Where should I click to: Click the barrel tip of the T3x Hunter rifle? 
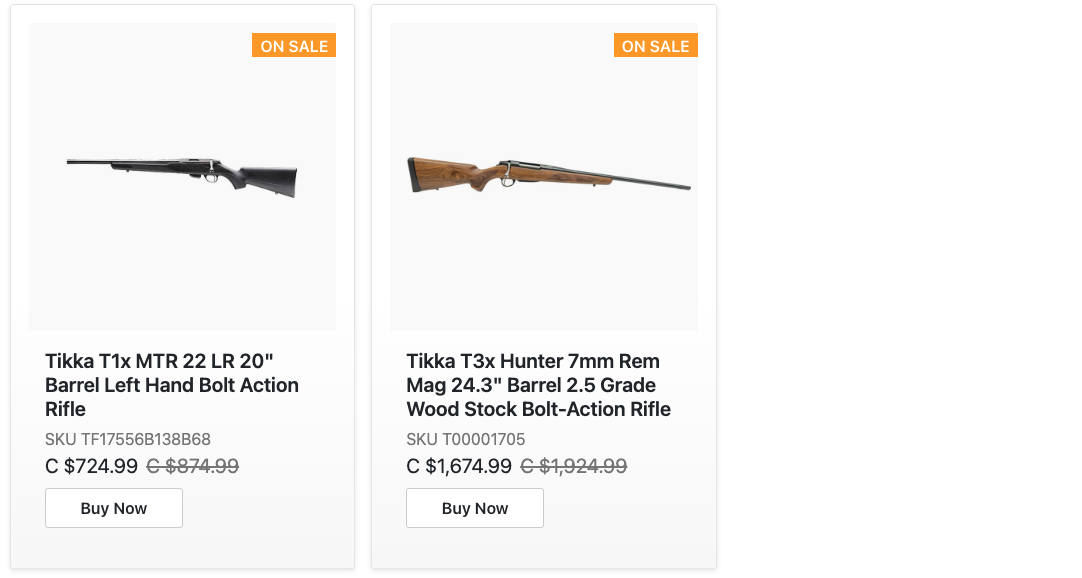coord(686,186)
